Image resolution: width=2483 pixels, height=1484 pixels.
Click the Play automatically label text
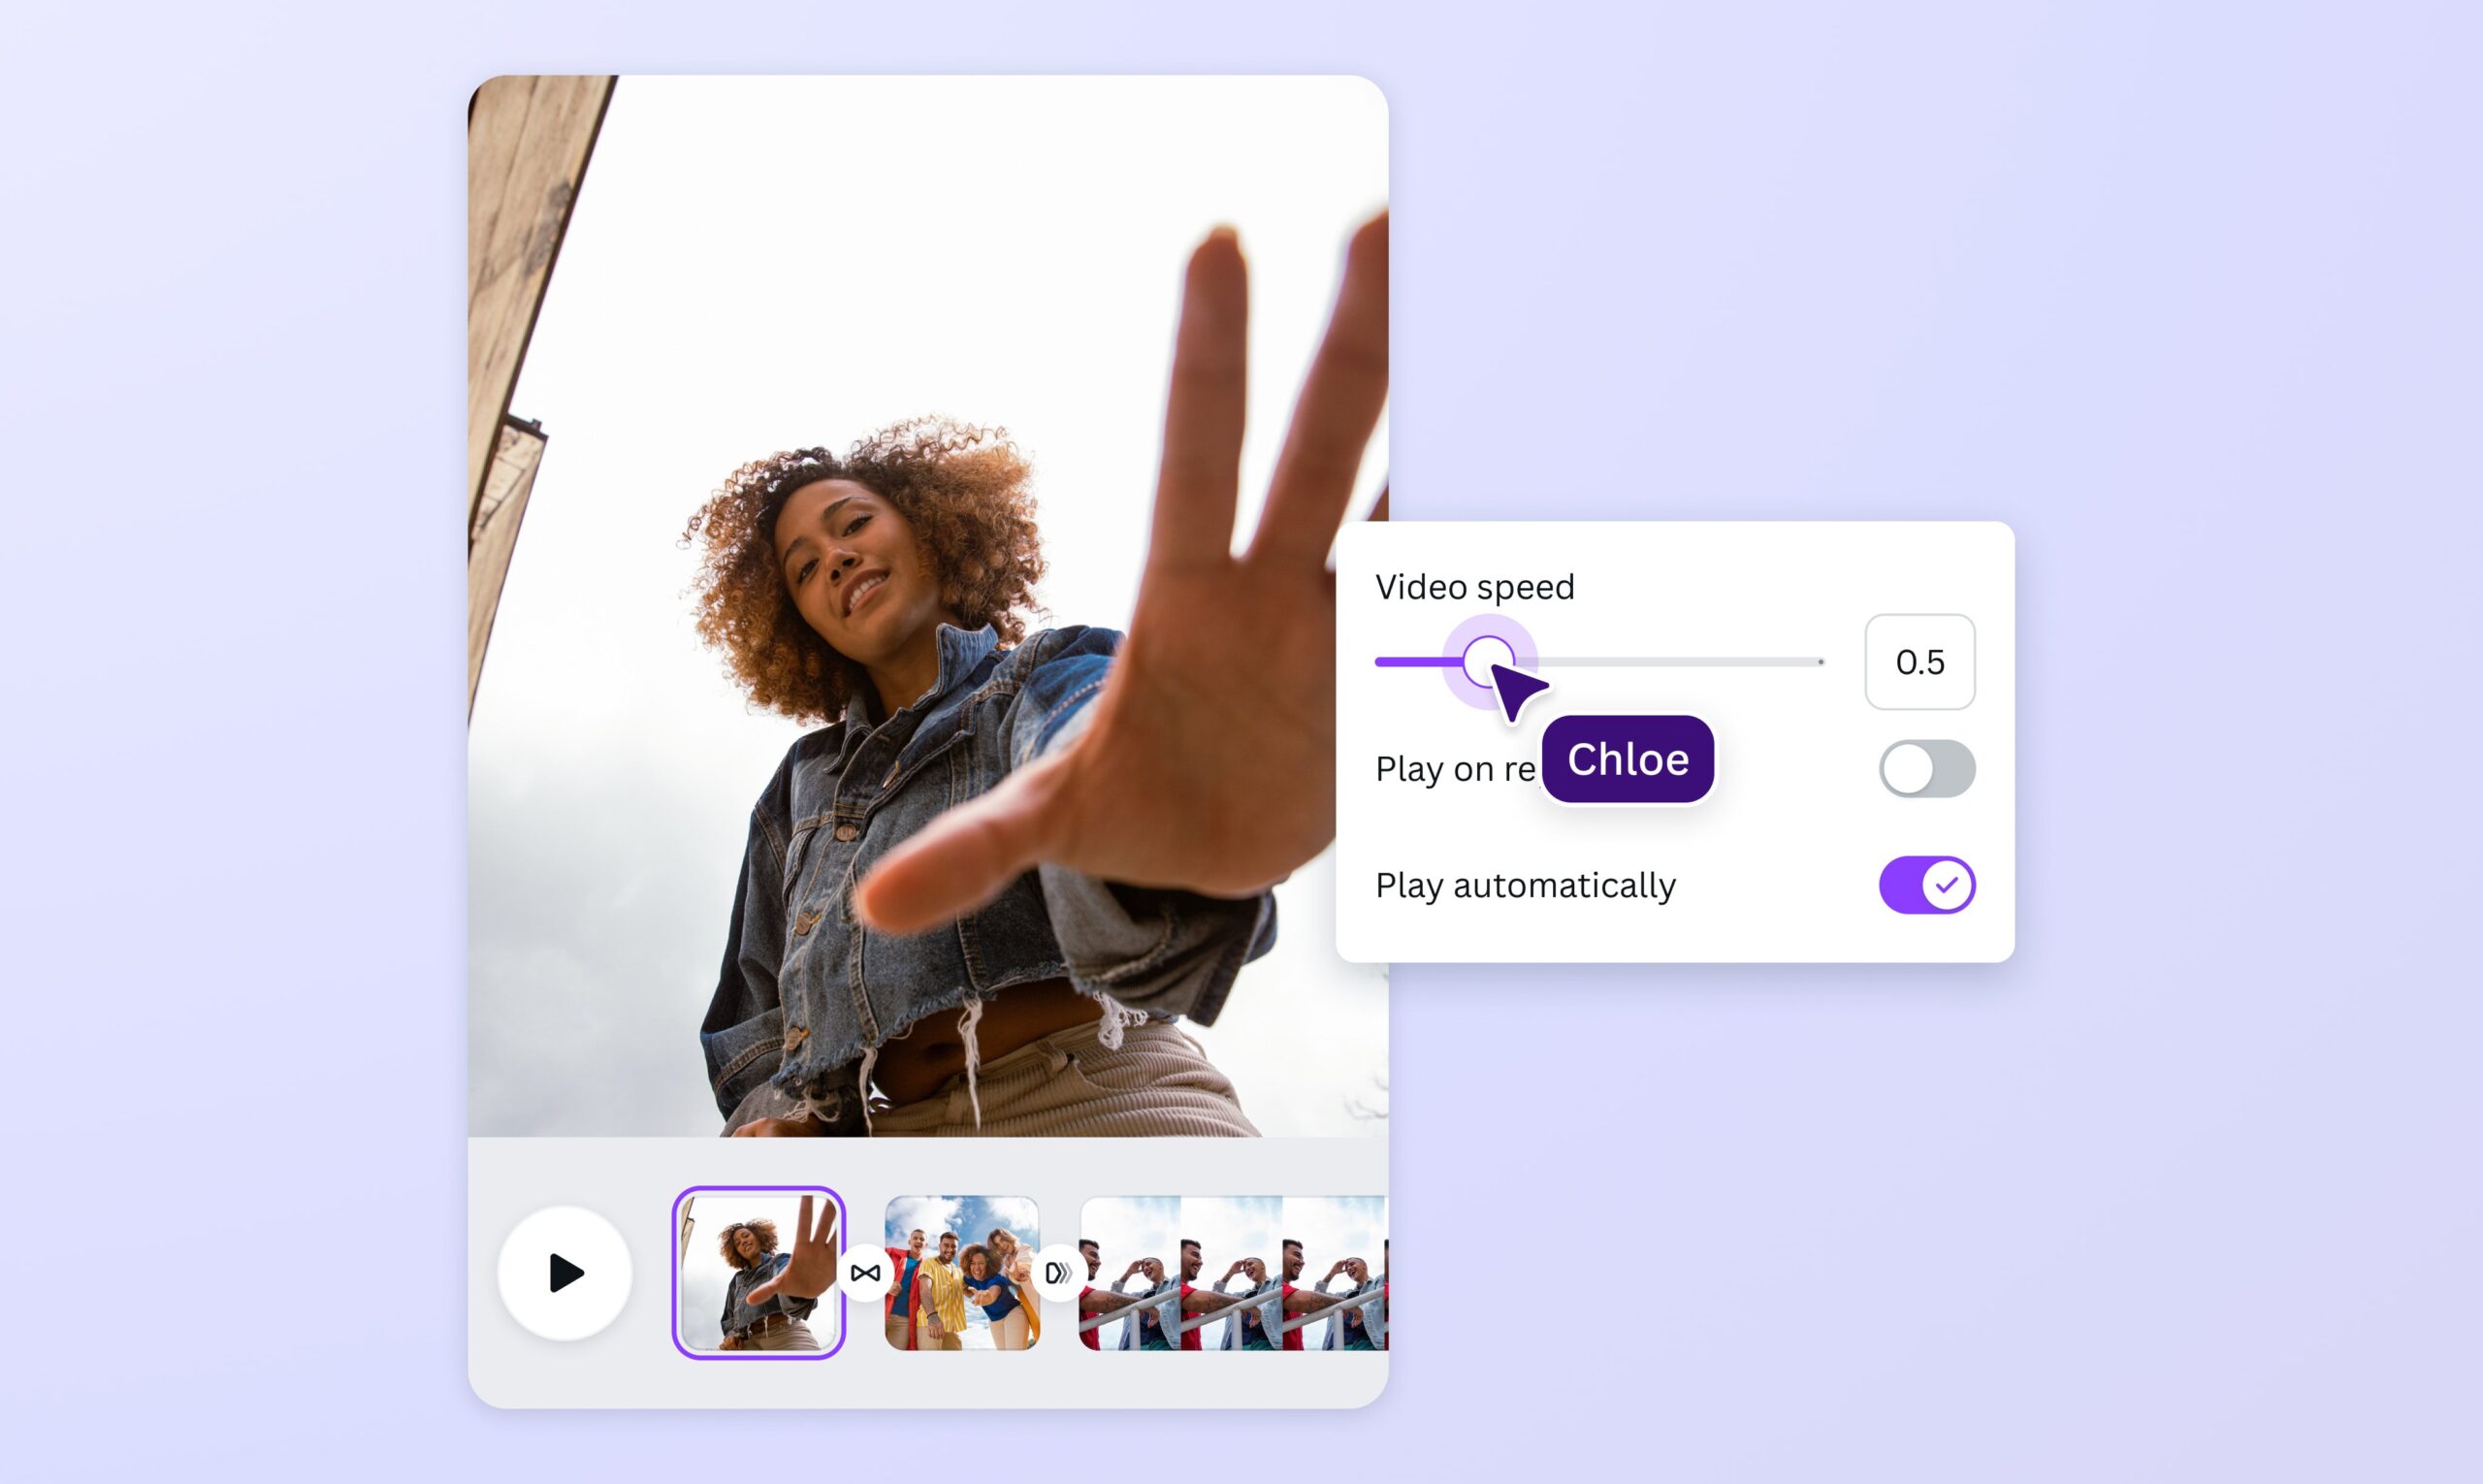point(1525,884)
